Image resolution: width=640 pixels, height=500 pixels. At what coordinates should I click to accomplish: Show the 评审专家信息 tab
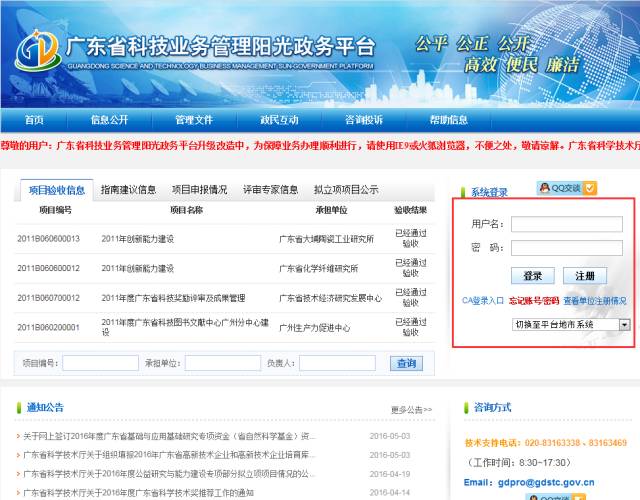(x=270, y=189)
